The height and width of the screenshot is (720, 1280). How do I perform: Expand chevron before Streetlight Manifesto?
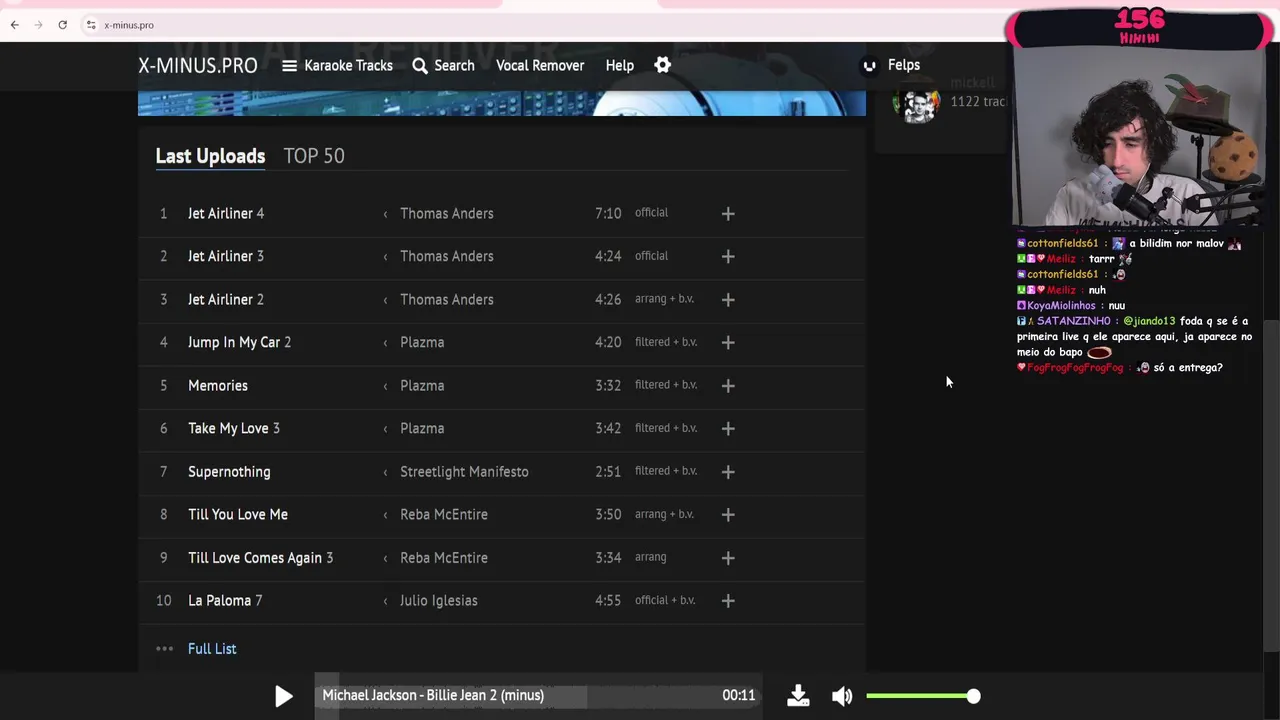pyautogui.click(x=385, y=471)
